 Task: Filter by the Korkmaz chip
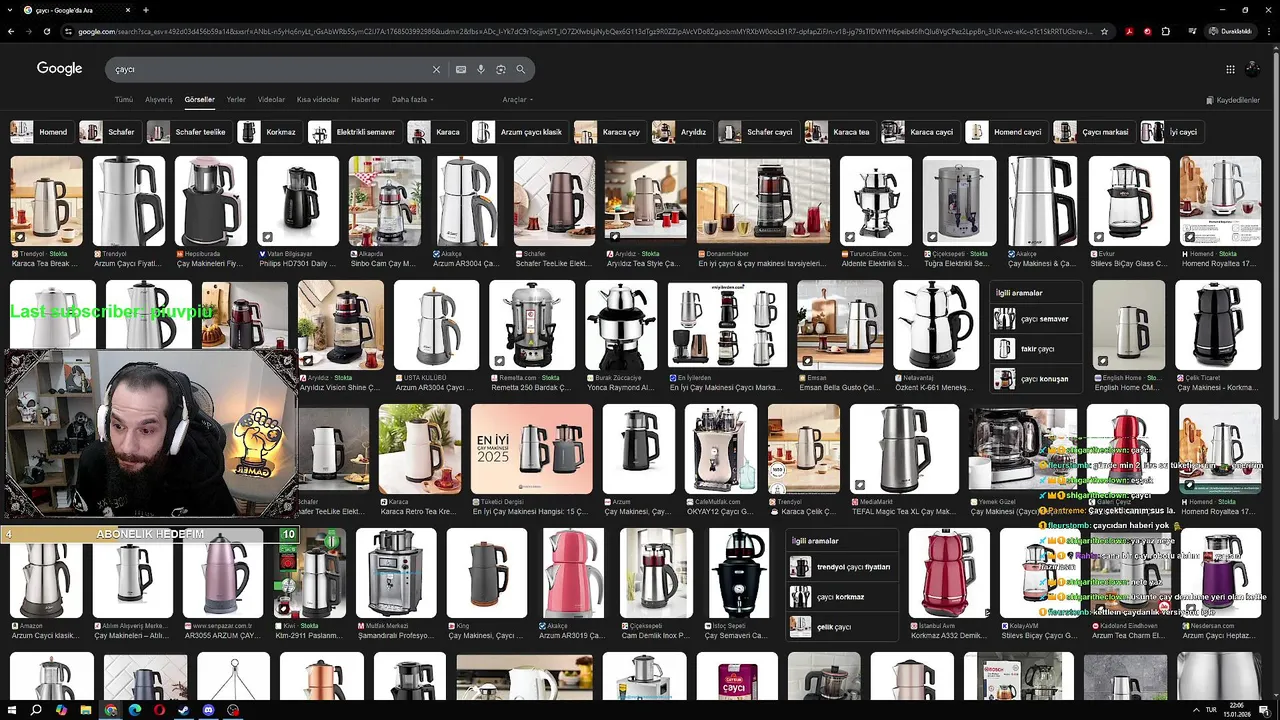click(x=268, y=132)
